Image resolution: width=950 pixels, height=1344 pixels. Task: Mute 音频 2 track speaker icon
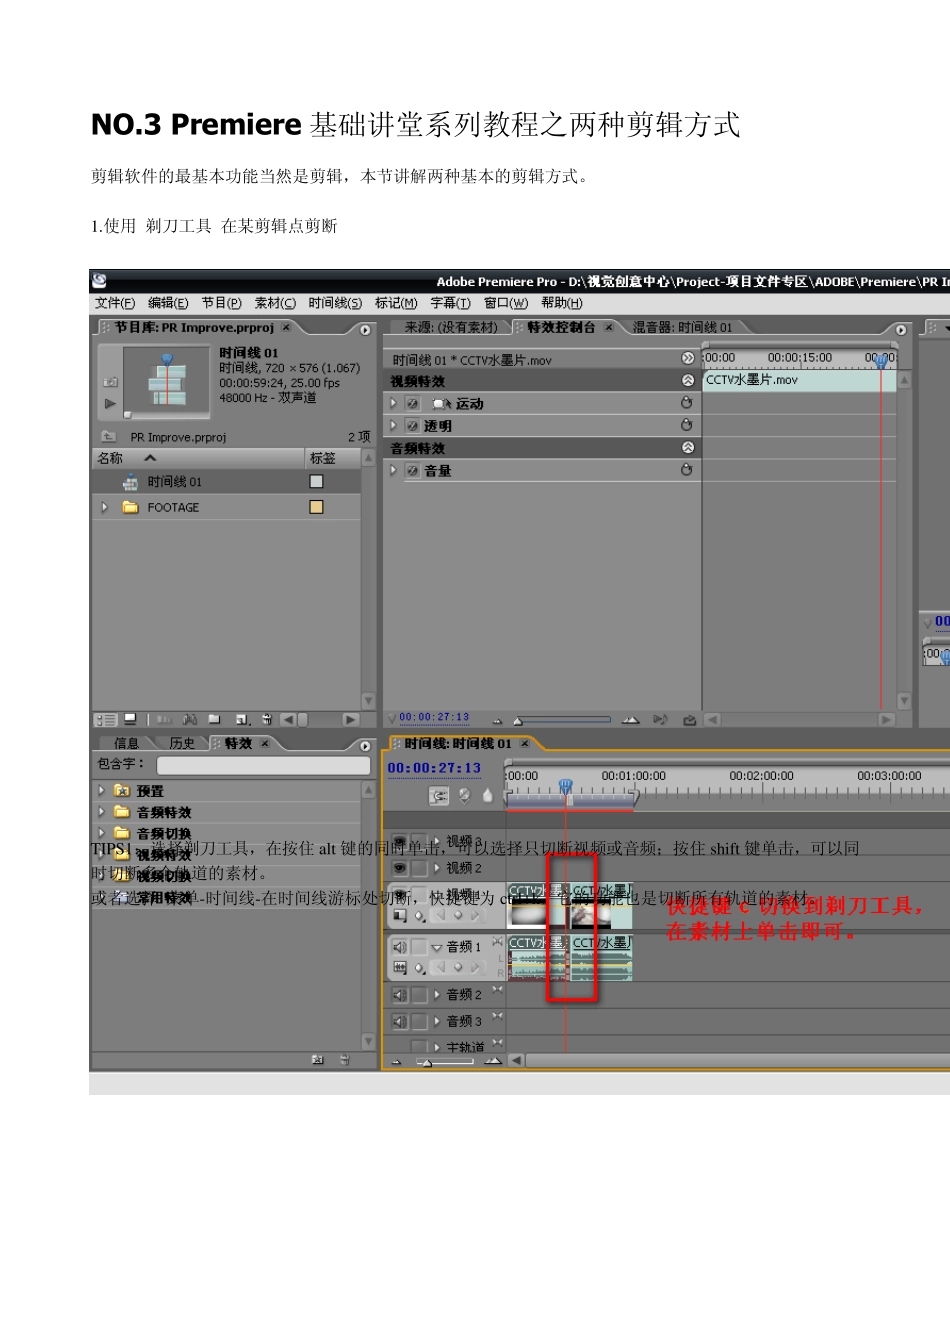[399, 994]
